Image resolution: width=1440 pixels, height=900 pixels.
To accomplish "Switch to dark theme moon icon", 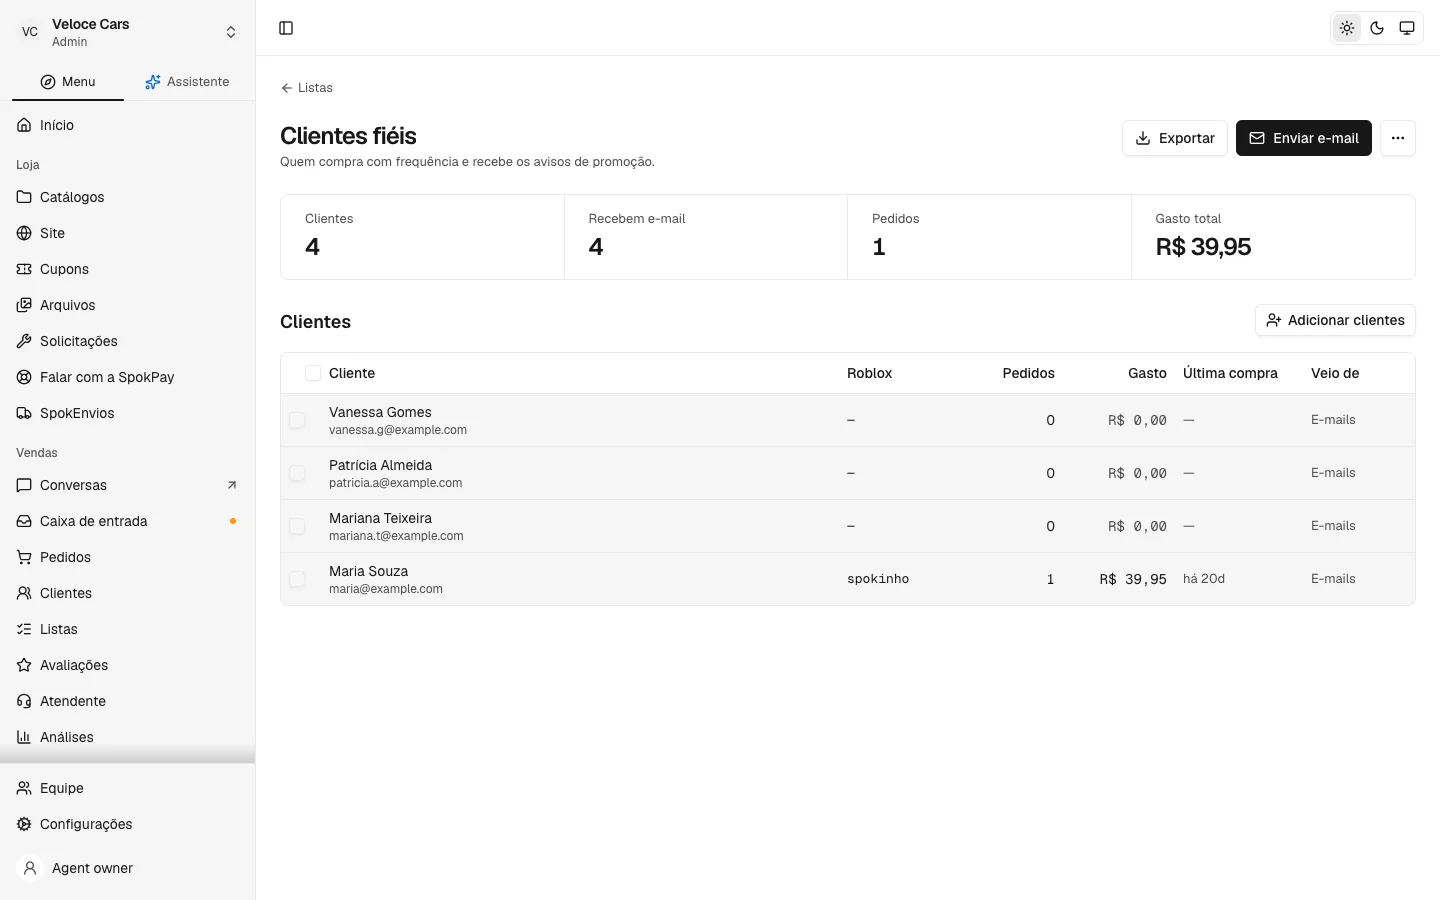I will pyautogui.click(x=1377, y=28).
